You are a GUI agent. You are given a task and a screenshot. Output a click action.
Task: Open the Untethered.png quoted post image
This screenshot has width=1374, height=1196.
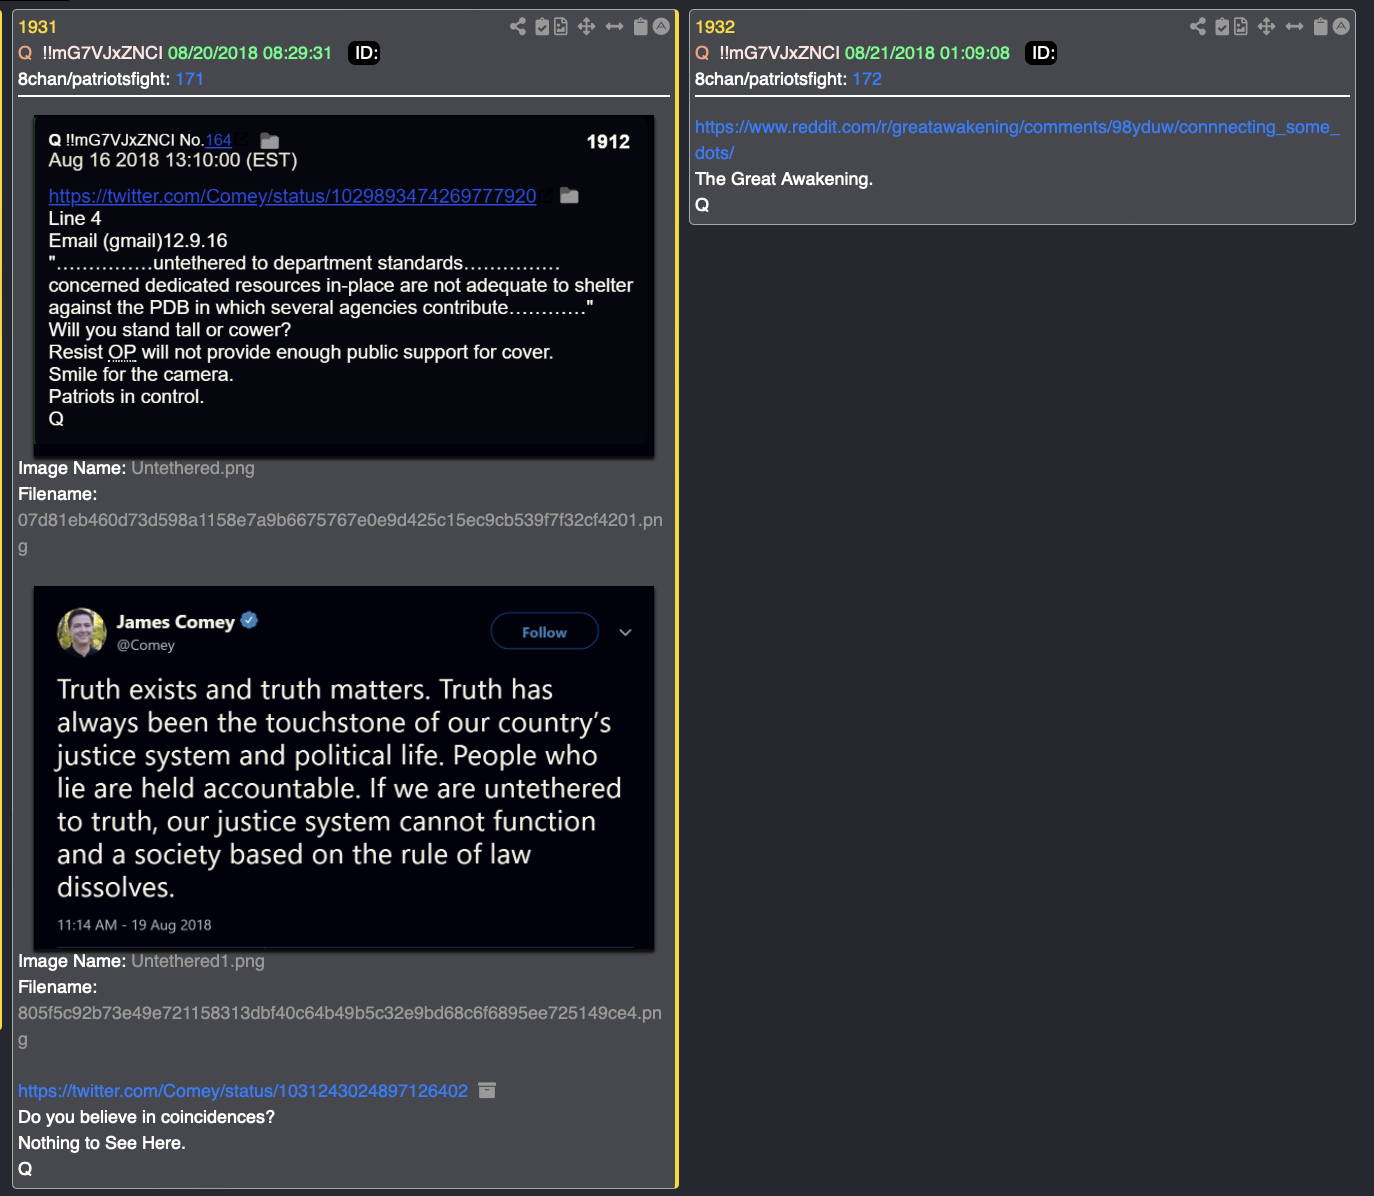pos(344,286)
